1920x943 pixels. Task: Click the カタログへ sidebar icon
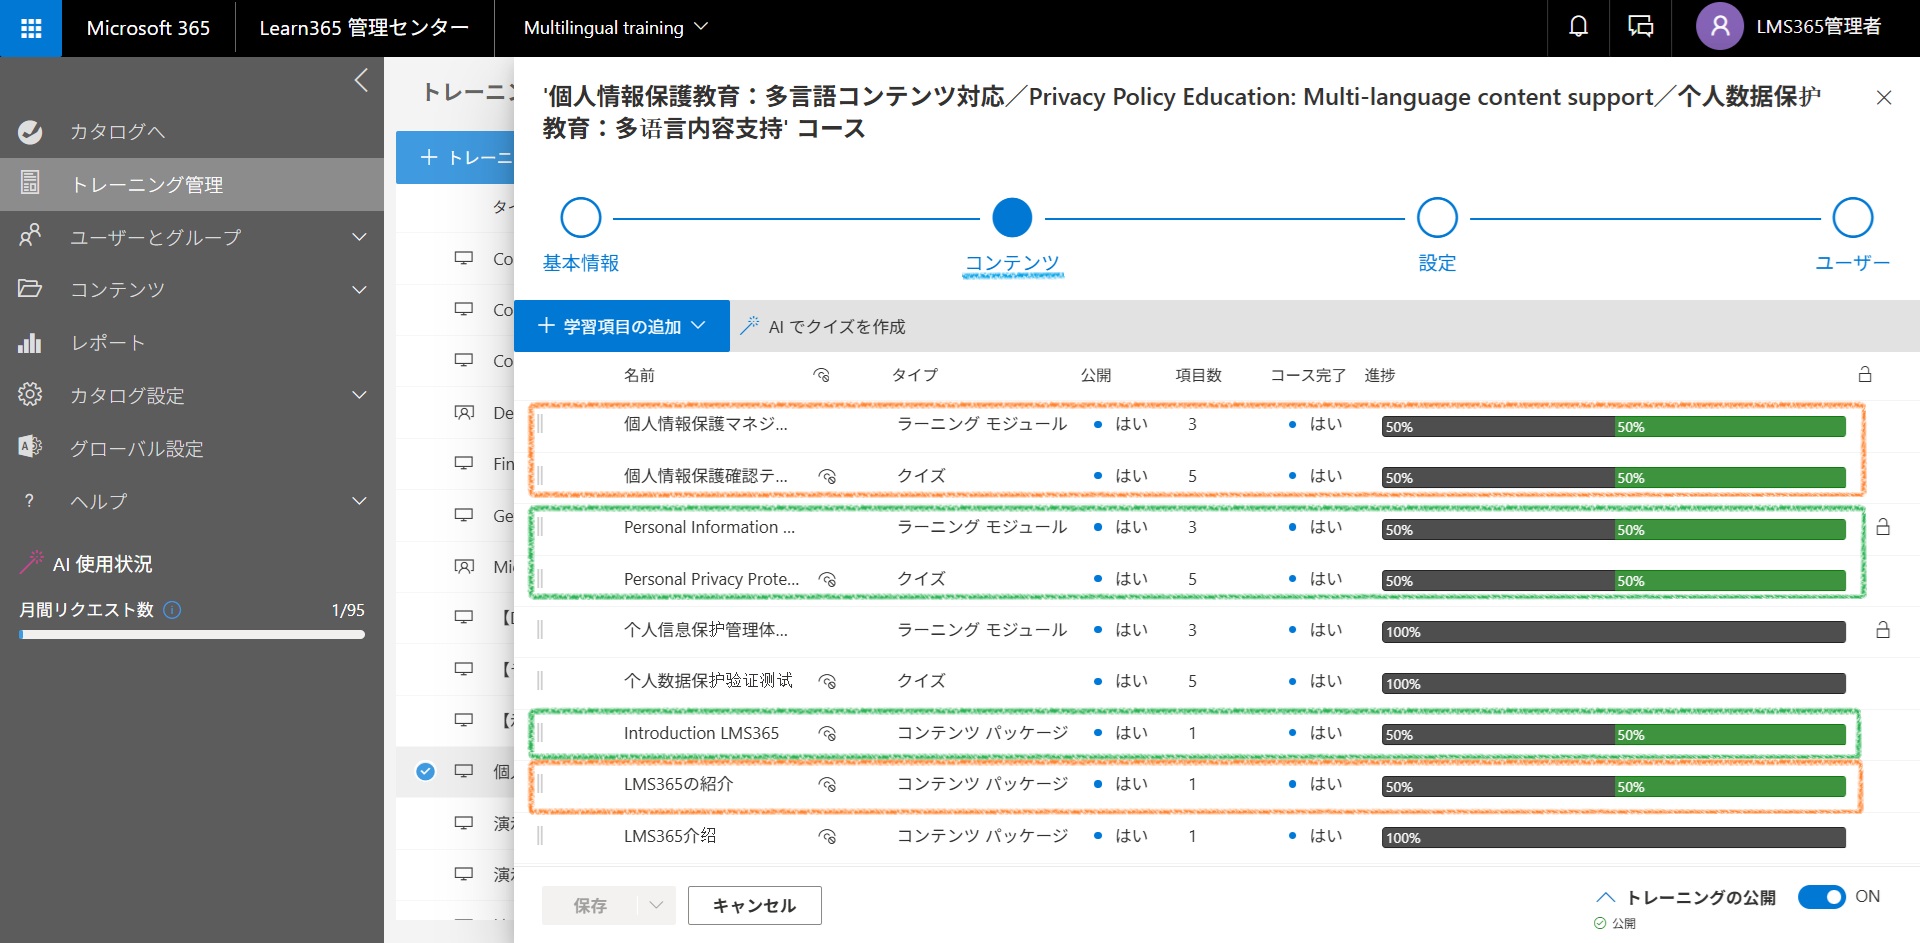click(x=30, y=131)
